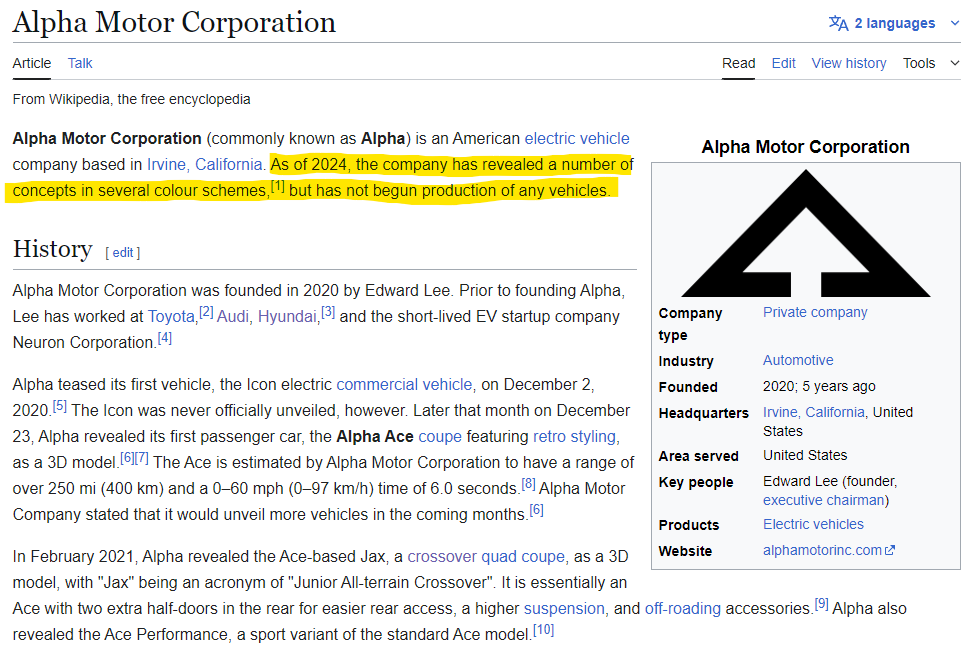
Task: Click the '2020; 5 years ago' value
Action: click(819, 386)
